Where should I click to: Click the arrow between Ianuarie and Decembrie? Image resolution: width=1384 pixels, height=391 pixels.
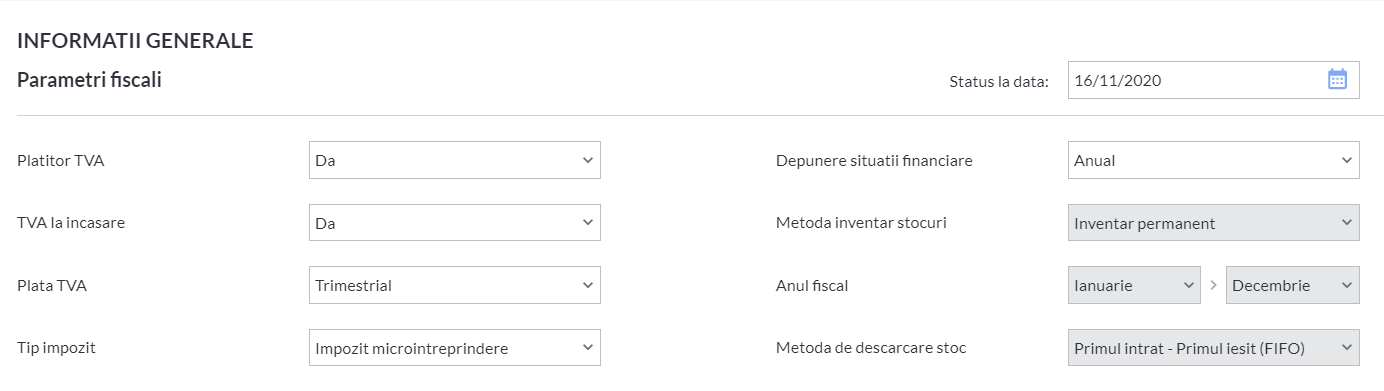[x=1214, y=285]
